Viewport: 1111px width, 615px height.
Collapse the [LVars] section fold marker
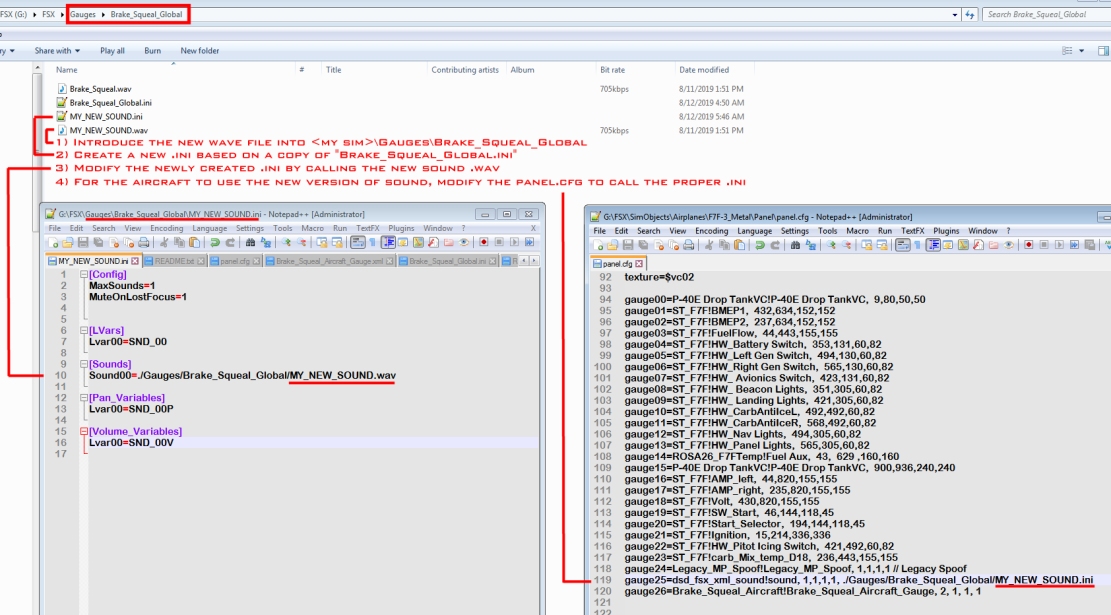coord(84,330)
